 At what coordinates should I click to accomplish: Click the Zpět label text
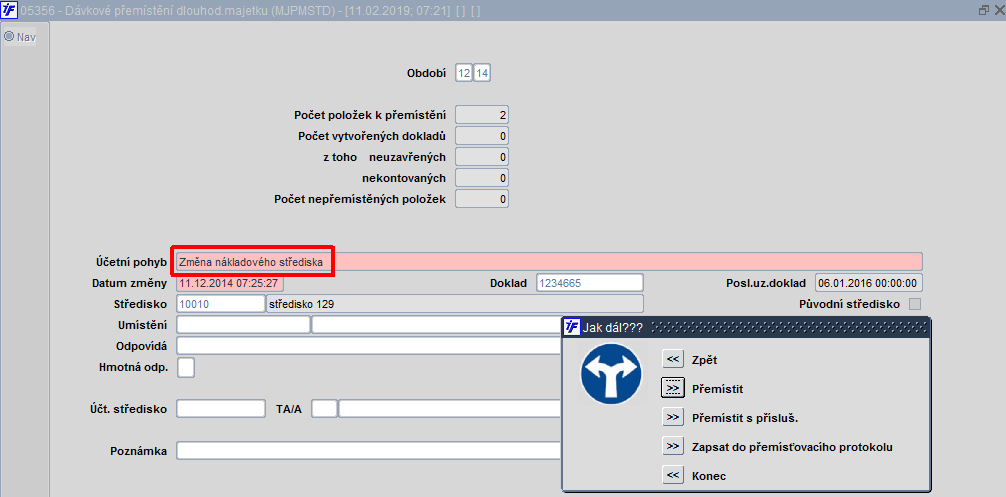[704, 360]
